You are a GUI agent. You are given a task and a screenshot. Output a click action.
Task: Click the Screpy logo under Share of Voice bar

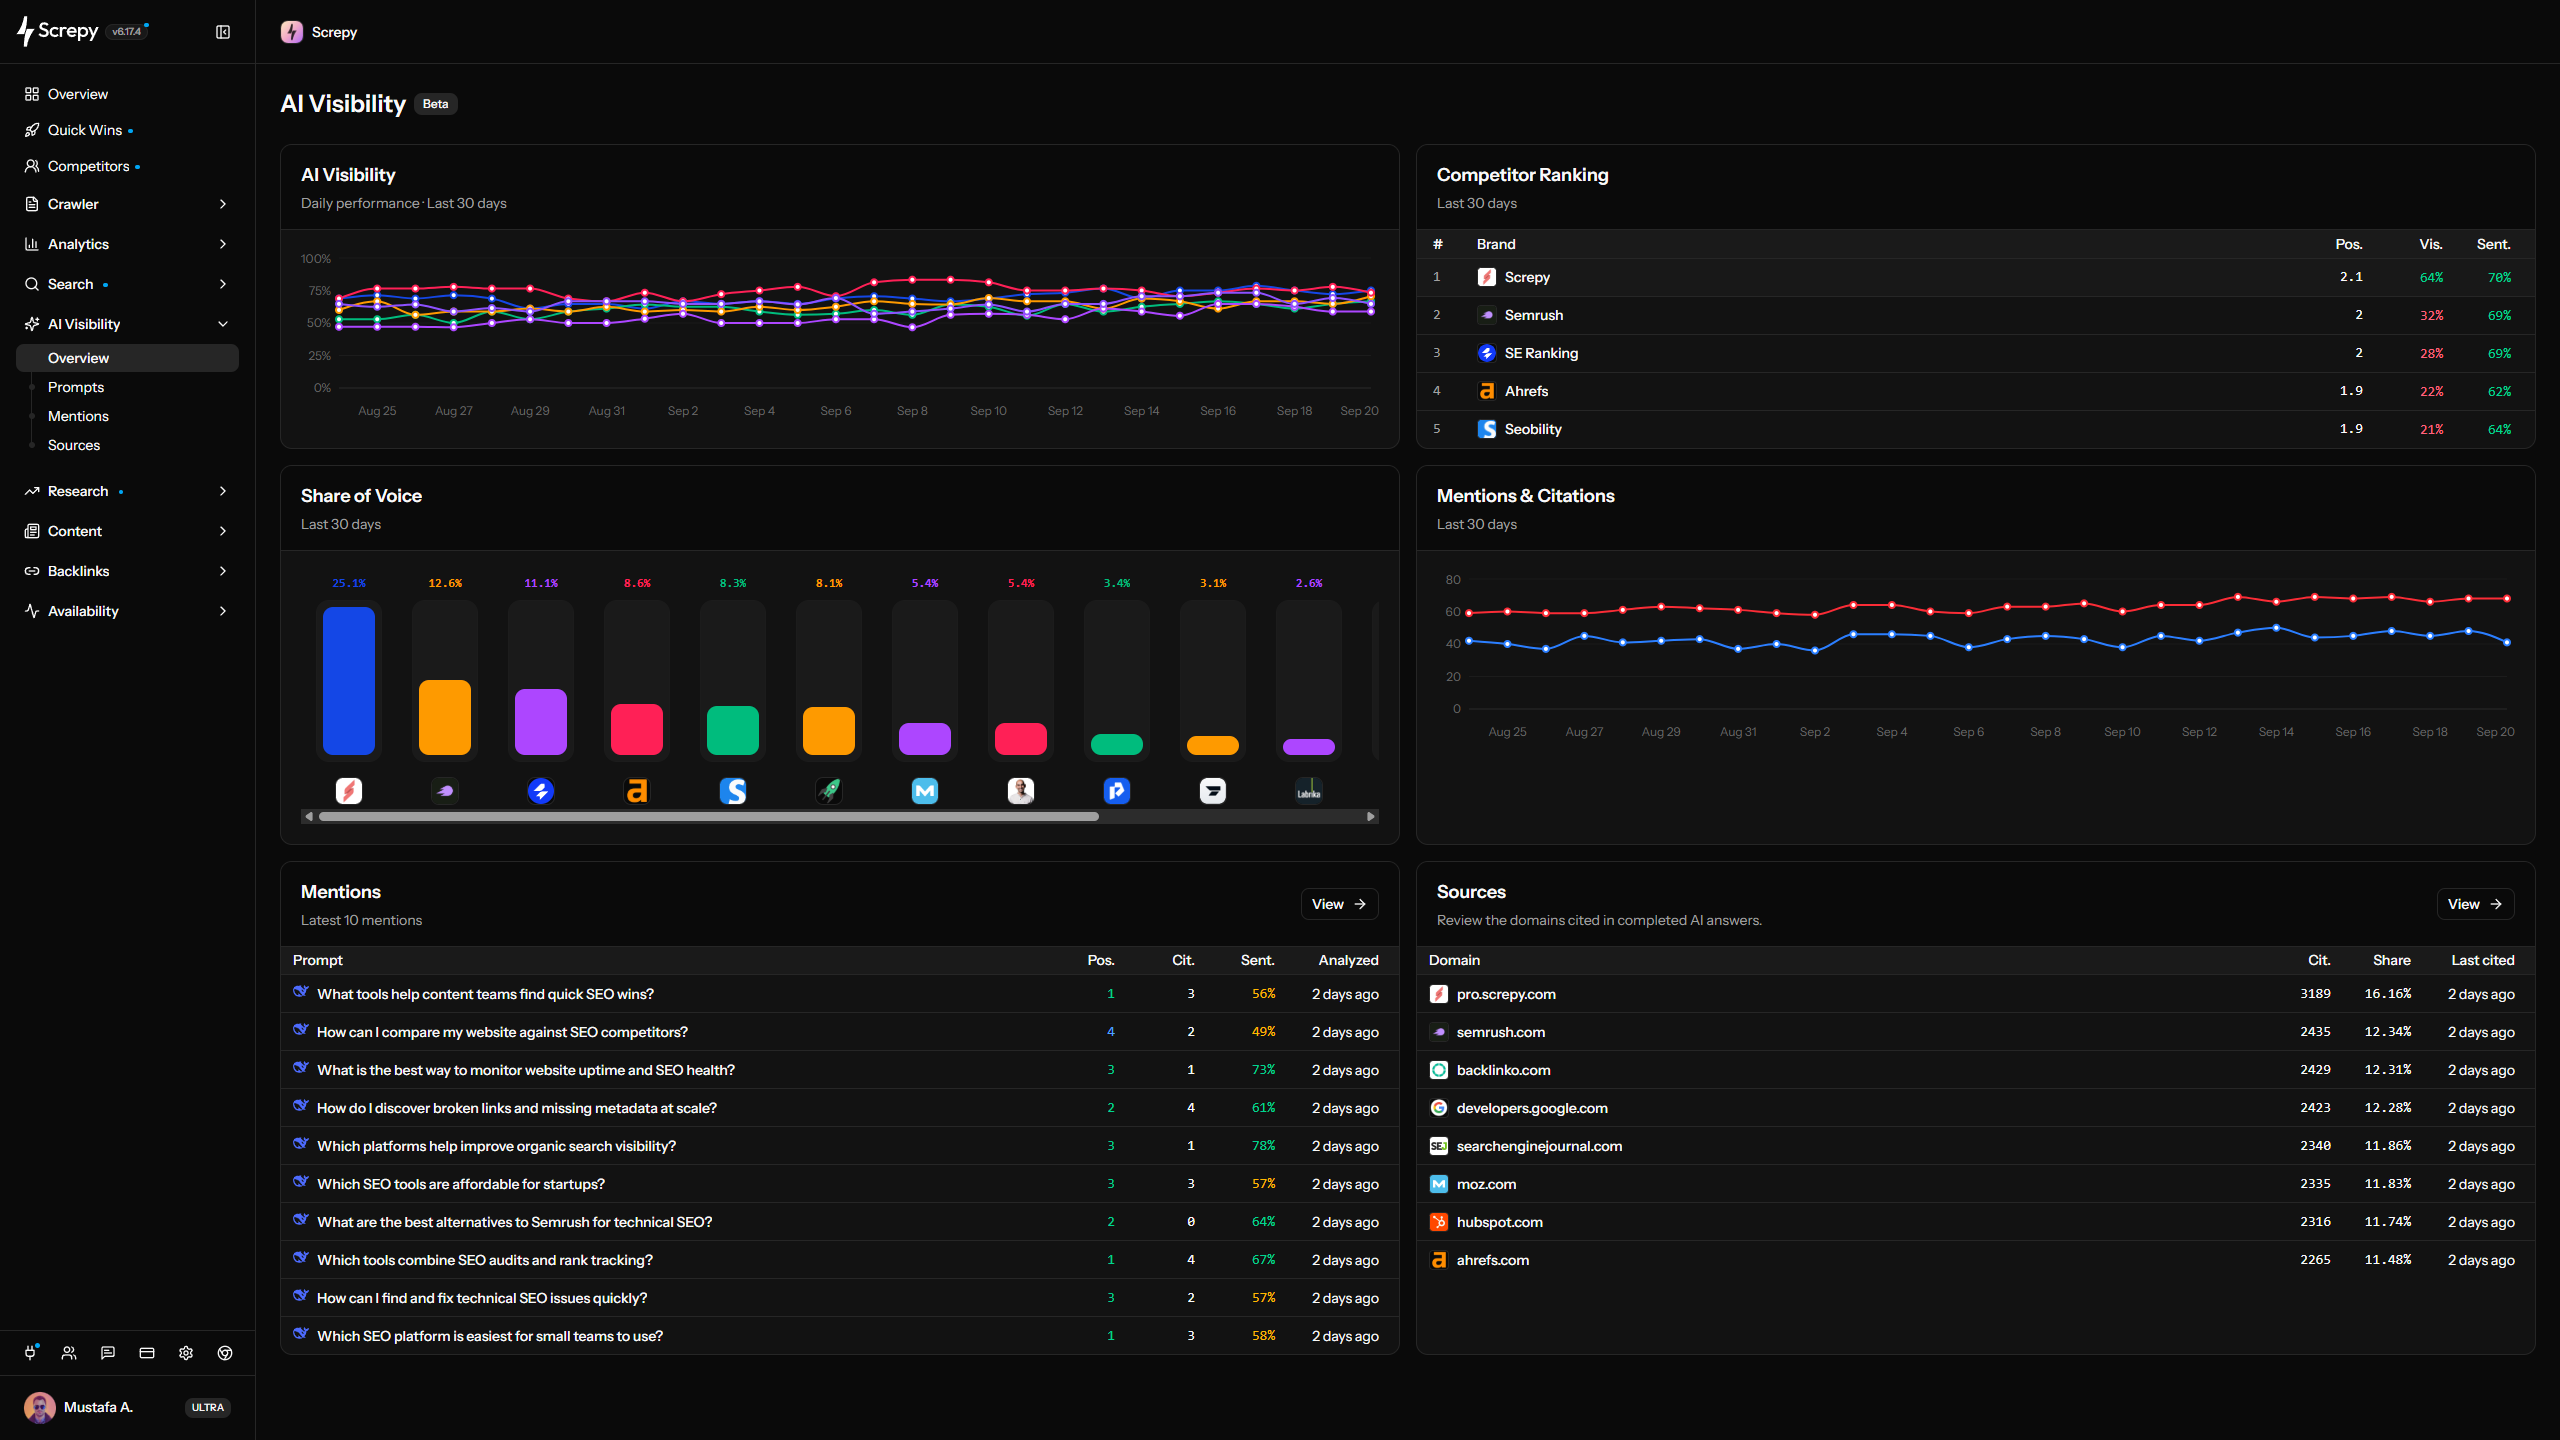pyautogui.click(x=349, y=791)
